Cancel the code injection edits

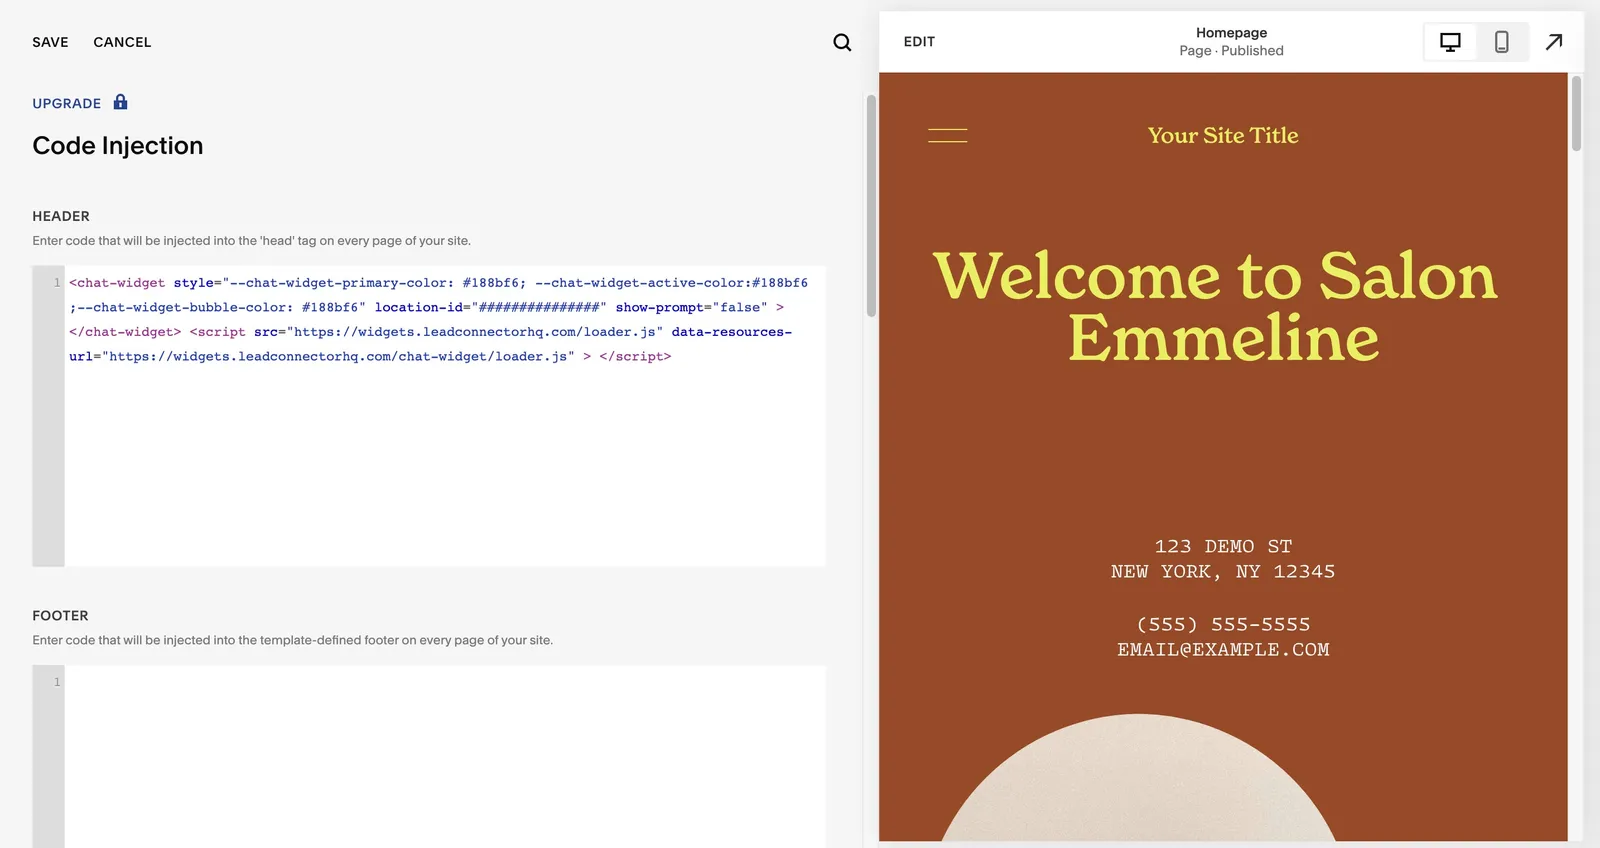coord(122,42)
